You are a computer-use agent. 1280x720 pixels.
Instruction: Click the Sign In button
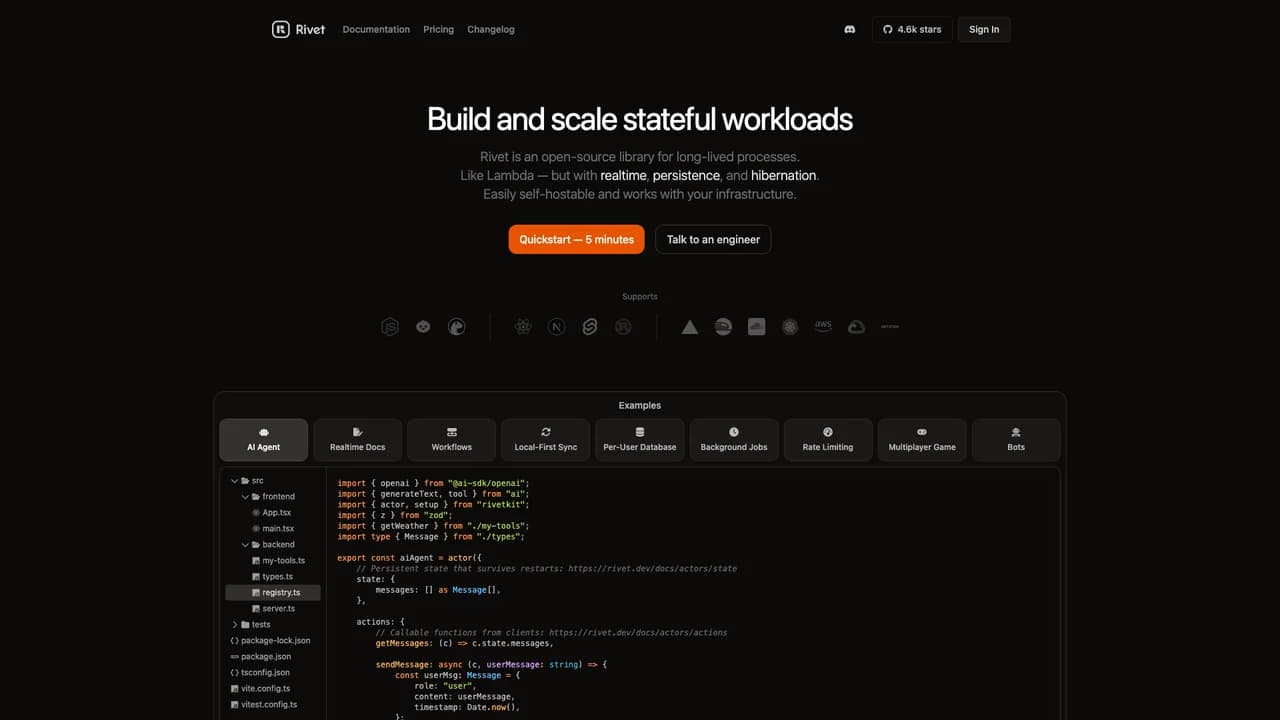984,30
